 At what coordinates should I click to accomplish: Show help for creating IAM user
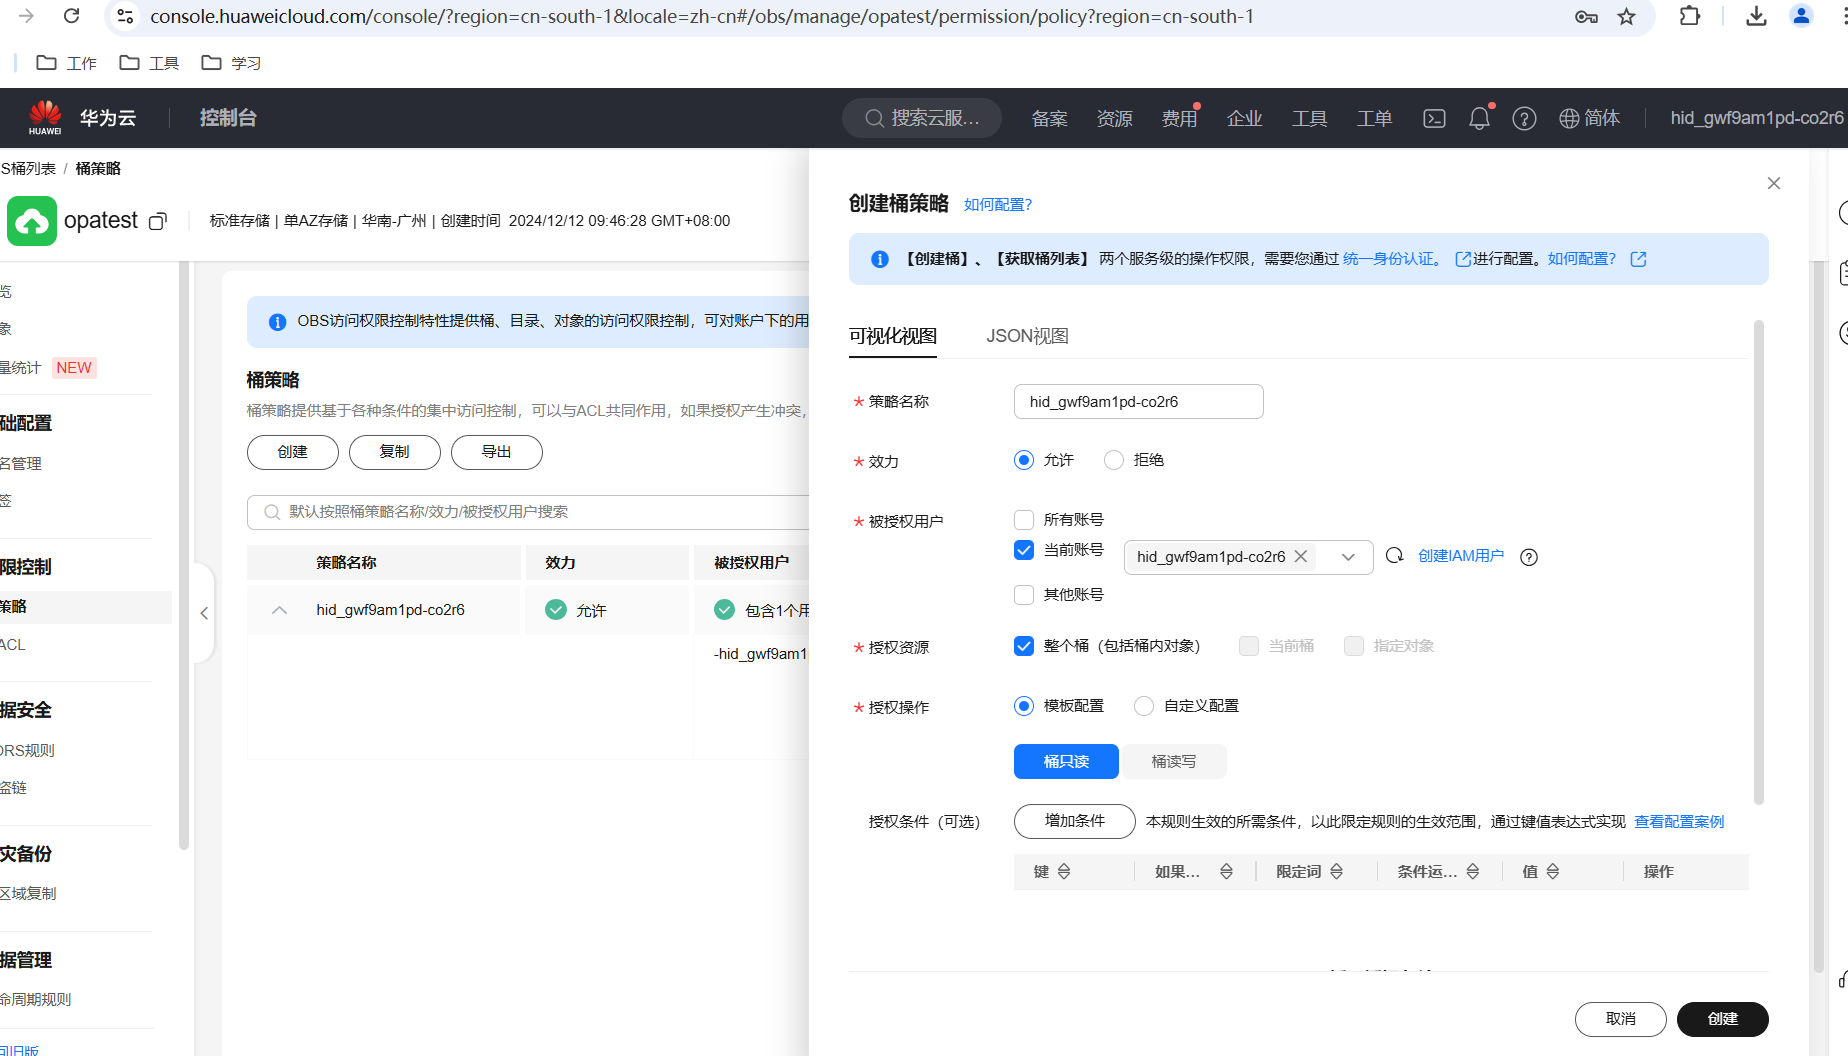(1529, 557)
